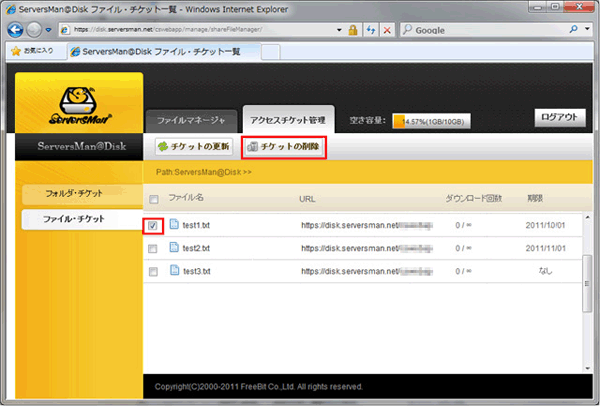Check the test2.txt checkbox
The width and height of the screenshot is (600, 406).
tap(153, 249)
